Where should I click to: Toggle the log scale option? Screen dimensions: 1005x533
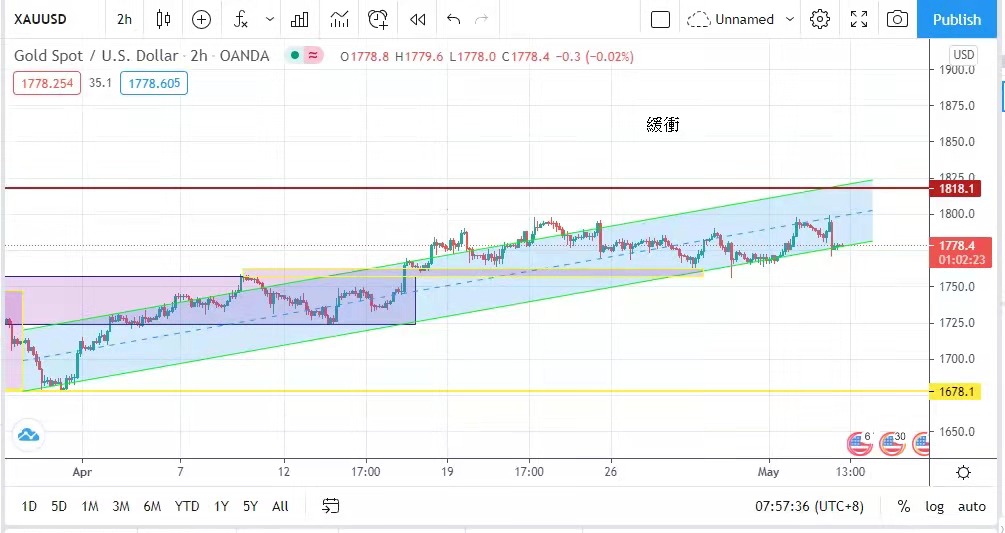point(934,506)
